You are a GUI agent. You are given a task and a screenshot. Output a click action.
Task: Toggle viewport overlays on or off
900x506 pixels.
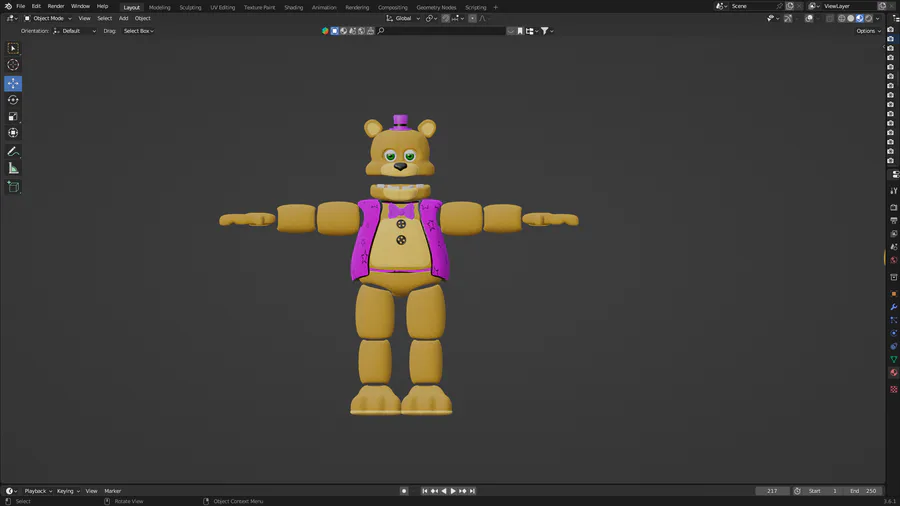(x=809, y=18)
